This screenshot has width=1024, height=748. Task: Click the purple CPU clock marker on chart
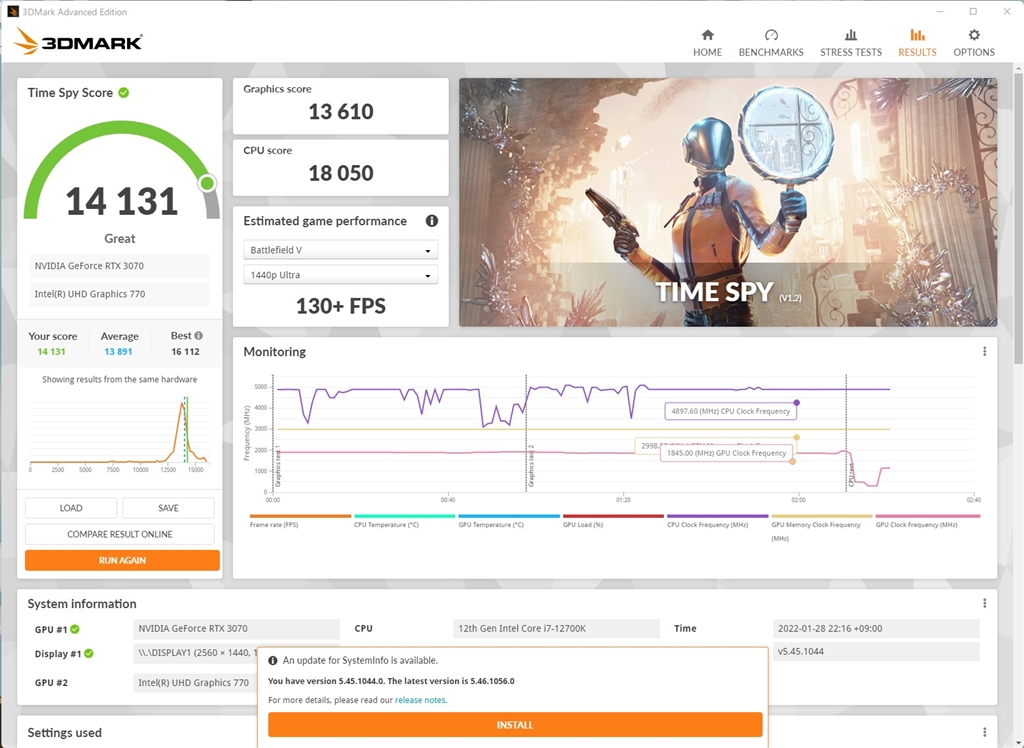796,402
